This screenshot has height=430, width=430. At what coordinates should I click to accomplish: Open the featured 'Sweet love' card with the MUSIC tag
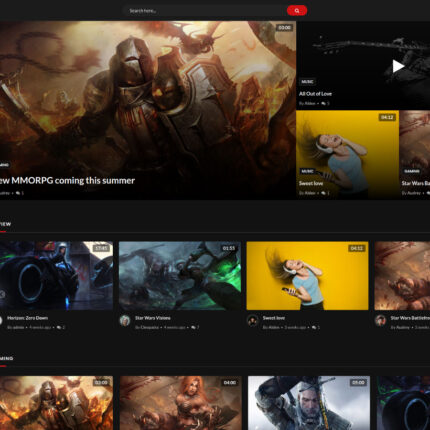pos(347,155)
